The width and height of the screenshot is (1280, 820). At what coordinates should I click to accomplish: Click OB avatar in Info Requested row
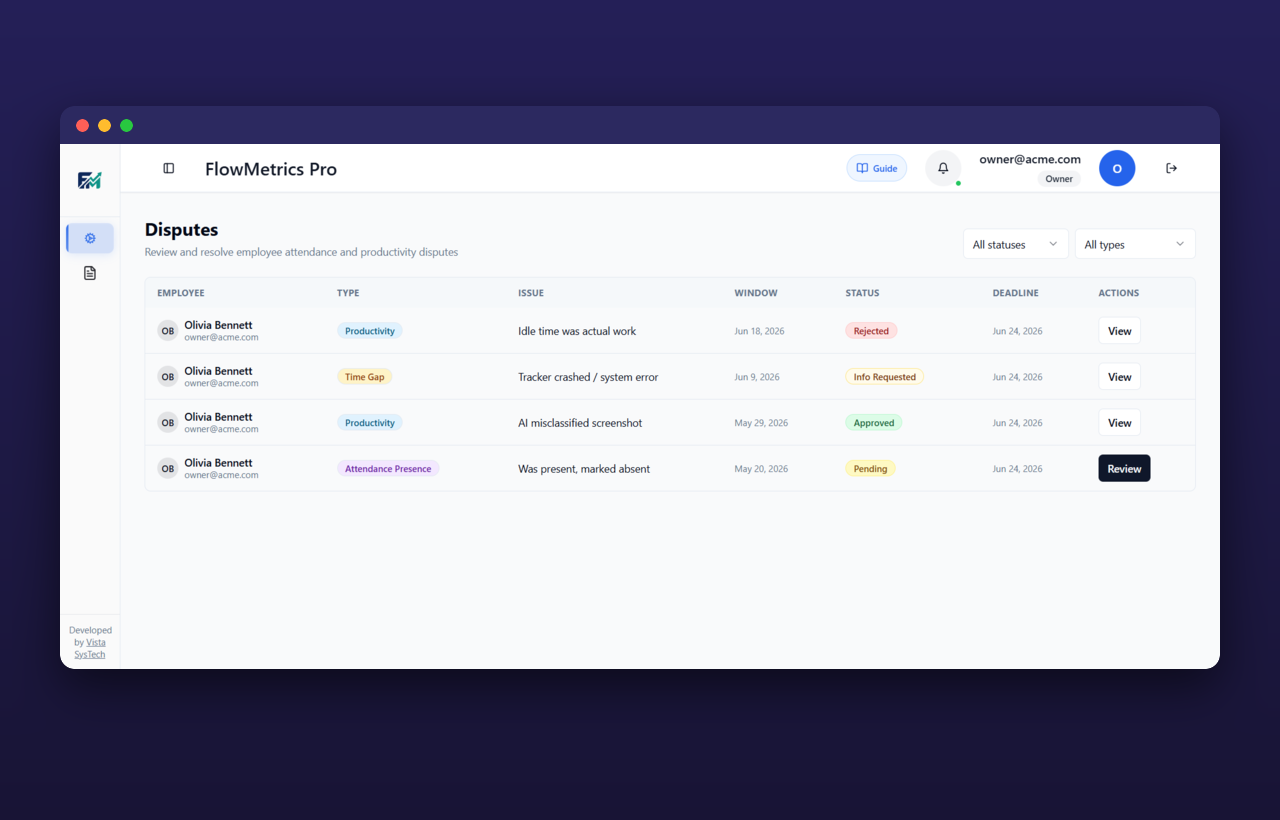pos(168,377)
